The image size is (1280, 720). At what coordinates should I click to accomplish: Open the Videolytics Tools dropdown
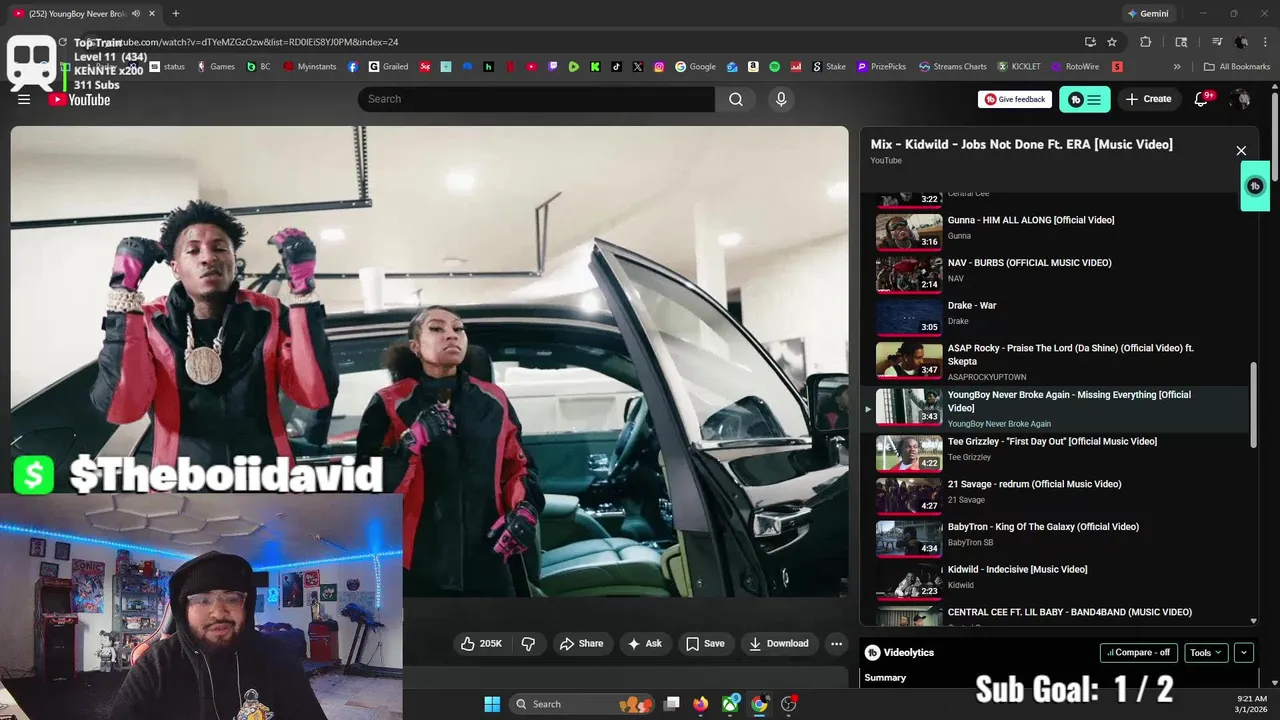coord(1206,653)
